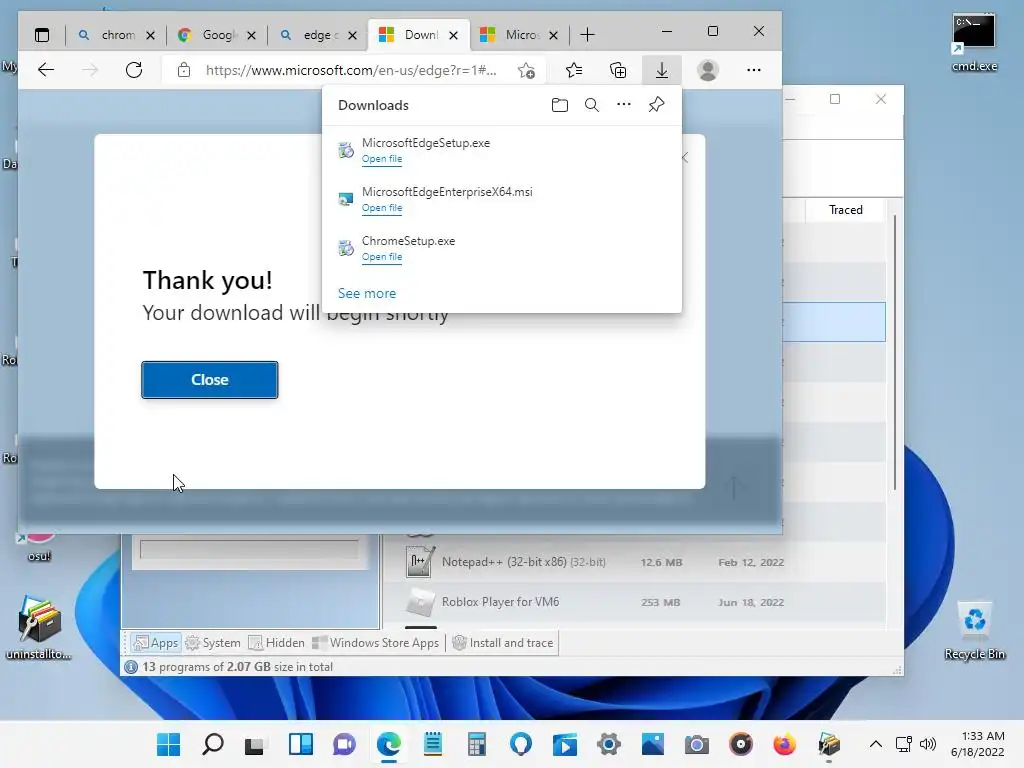This screenshot has width=1024, height=768.
Task: Open Notepad on taskbar
Action: pyautogui.click(x=433, y=744)
